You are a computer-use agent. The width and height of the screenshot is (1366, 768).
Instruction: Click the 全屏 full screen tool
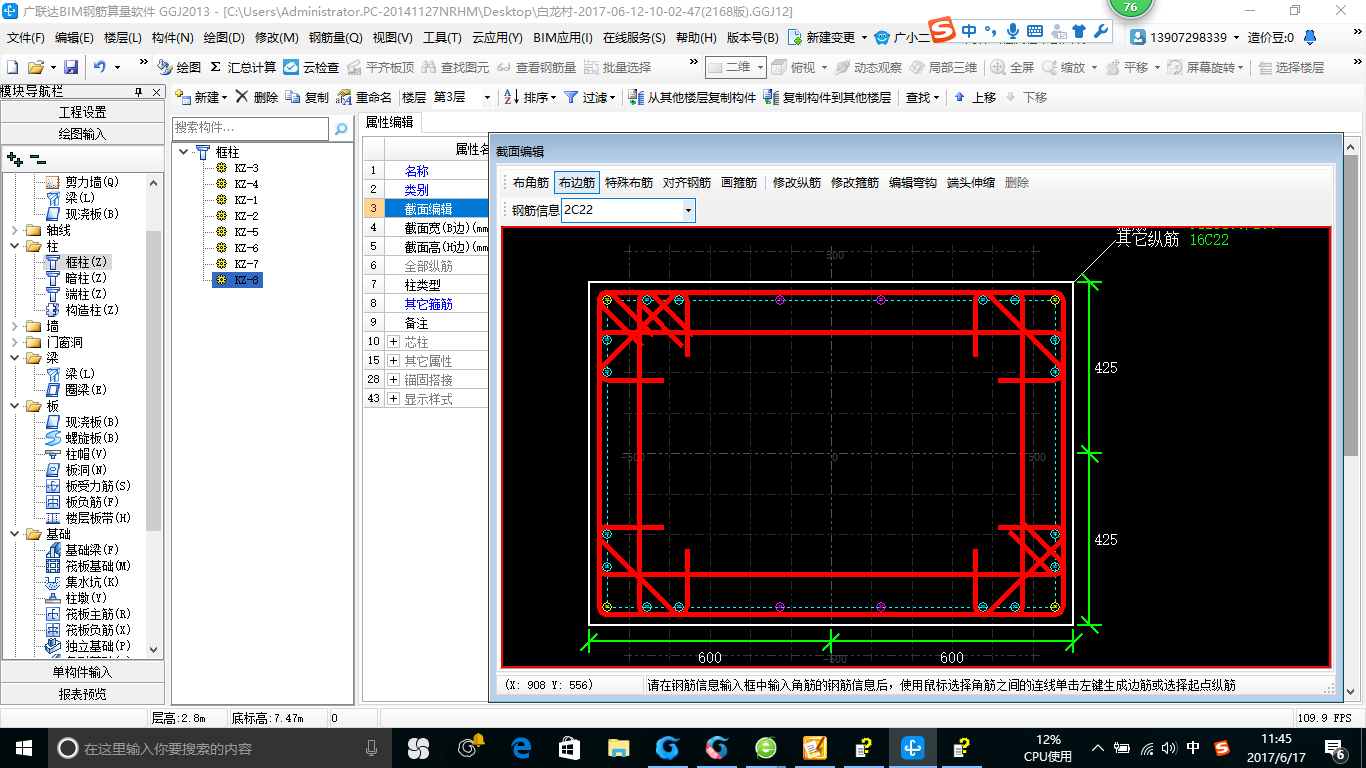[x=1012, y=67]
